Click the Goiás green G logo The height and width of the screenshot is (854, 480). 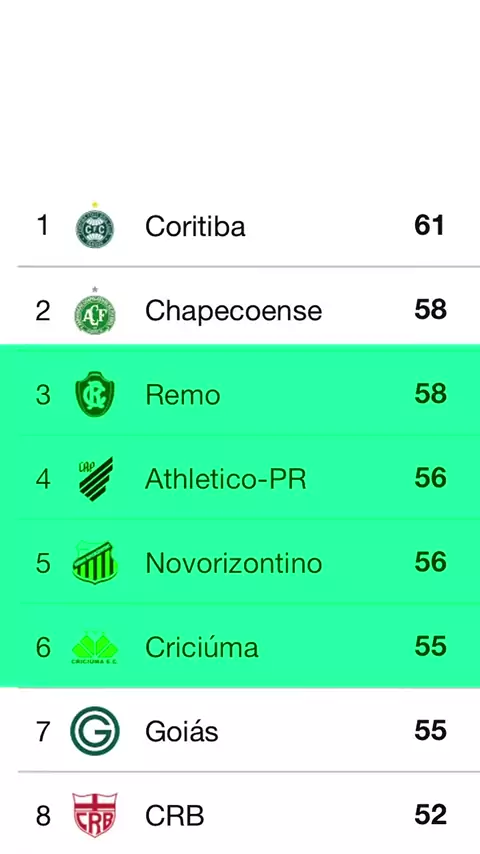pyautogui.click(x=95, y=731)
